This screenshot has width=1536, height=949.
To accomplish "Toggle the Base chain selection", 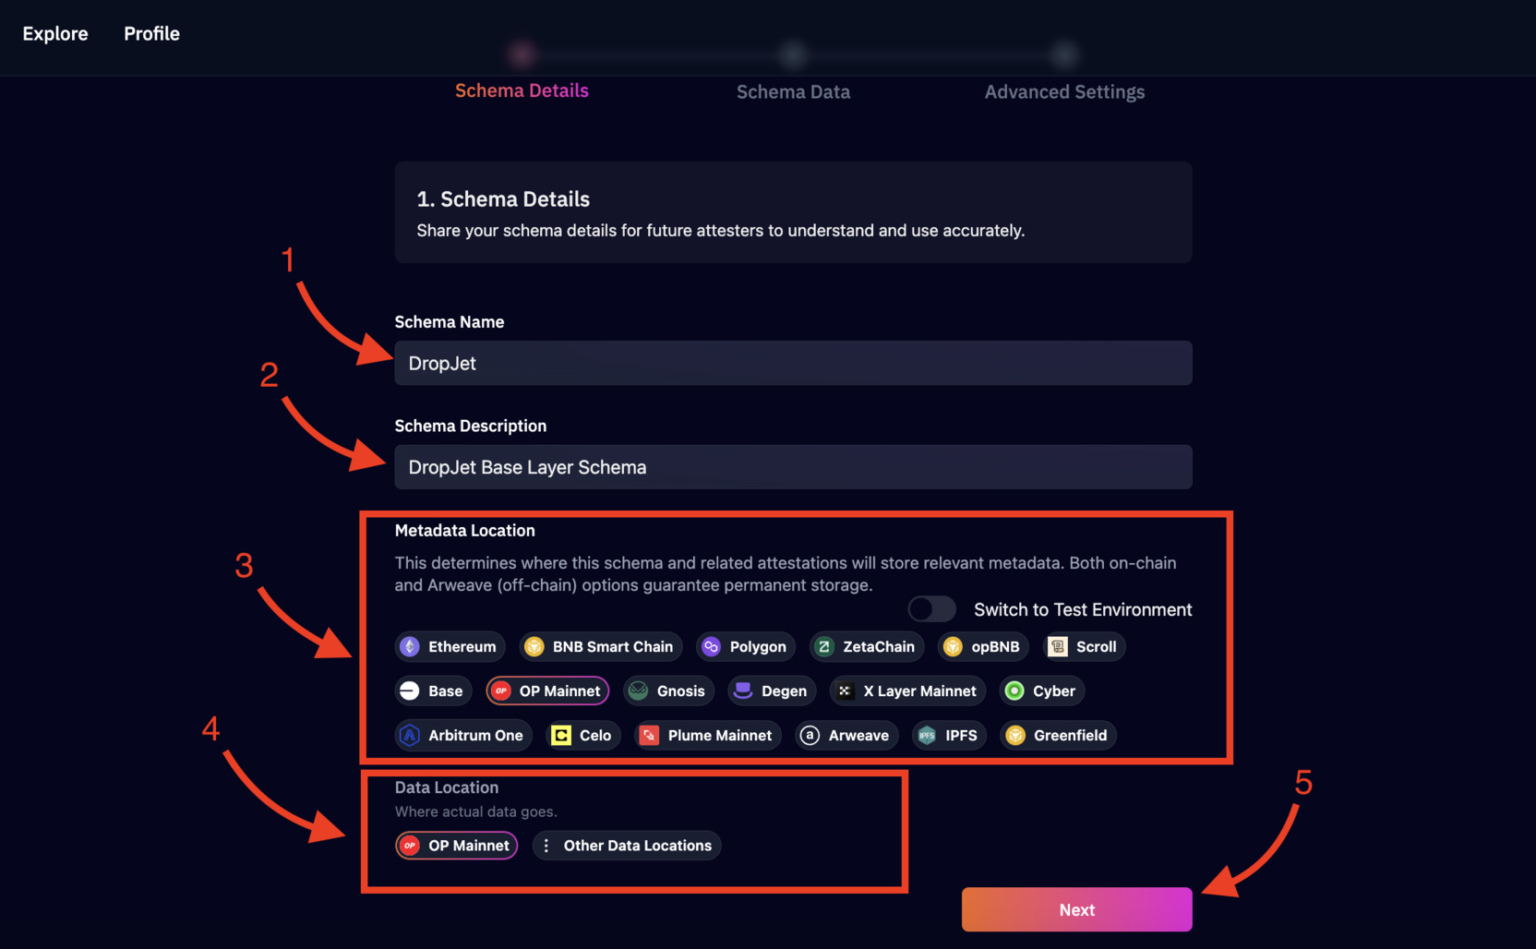I will click(x=432, y=690).
